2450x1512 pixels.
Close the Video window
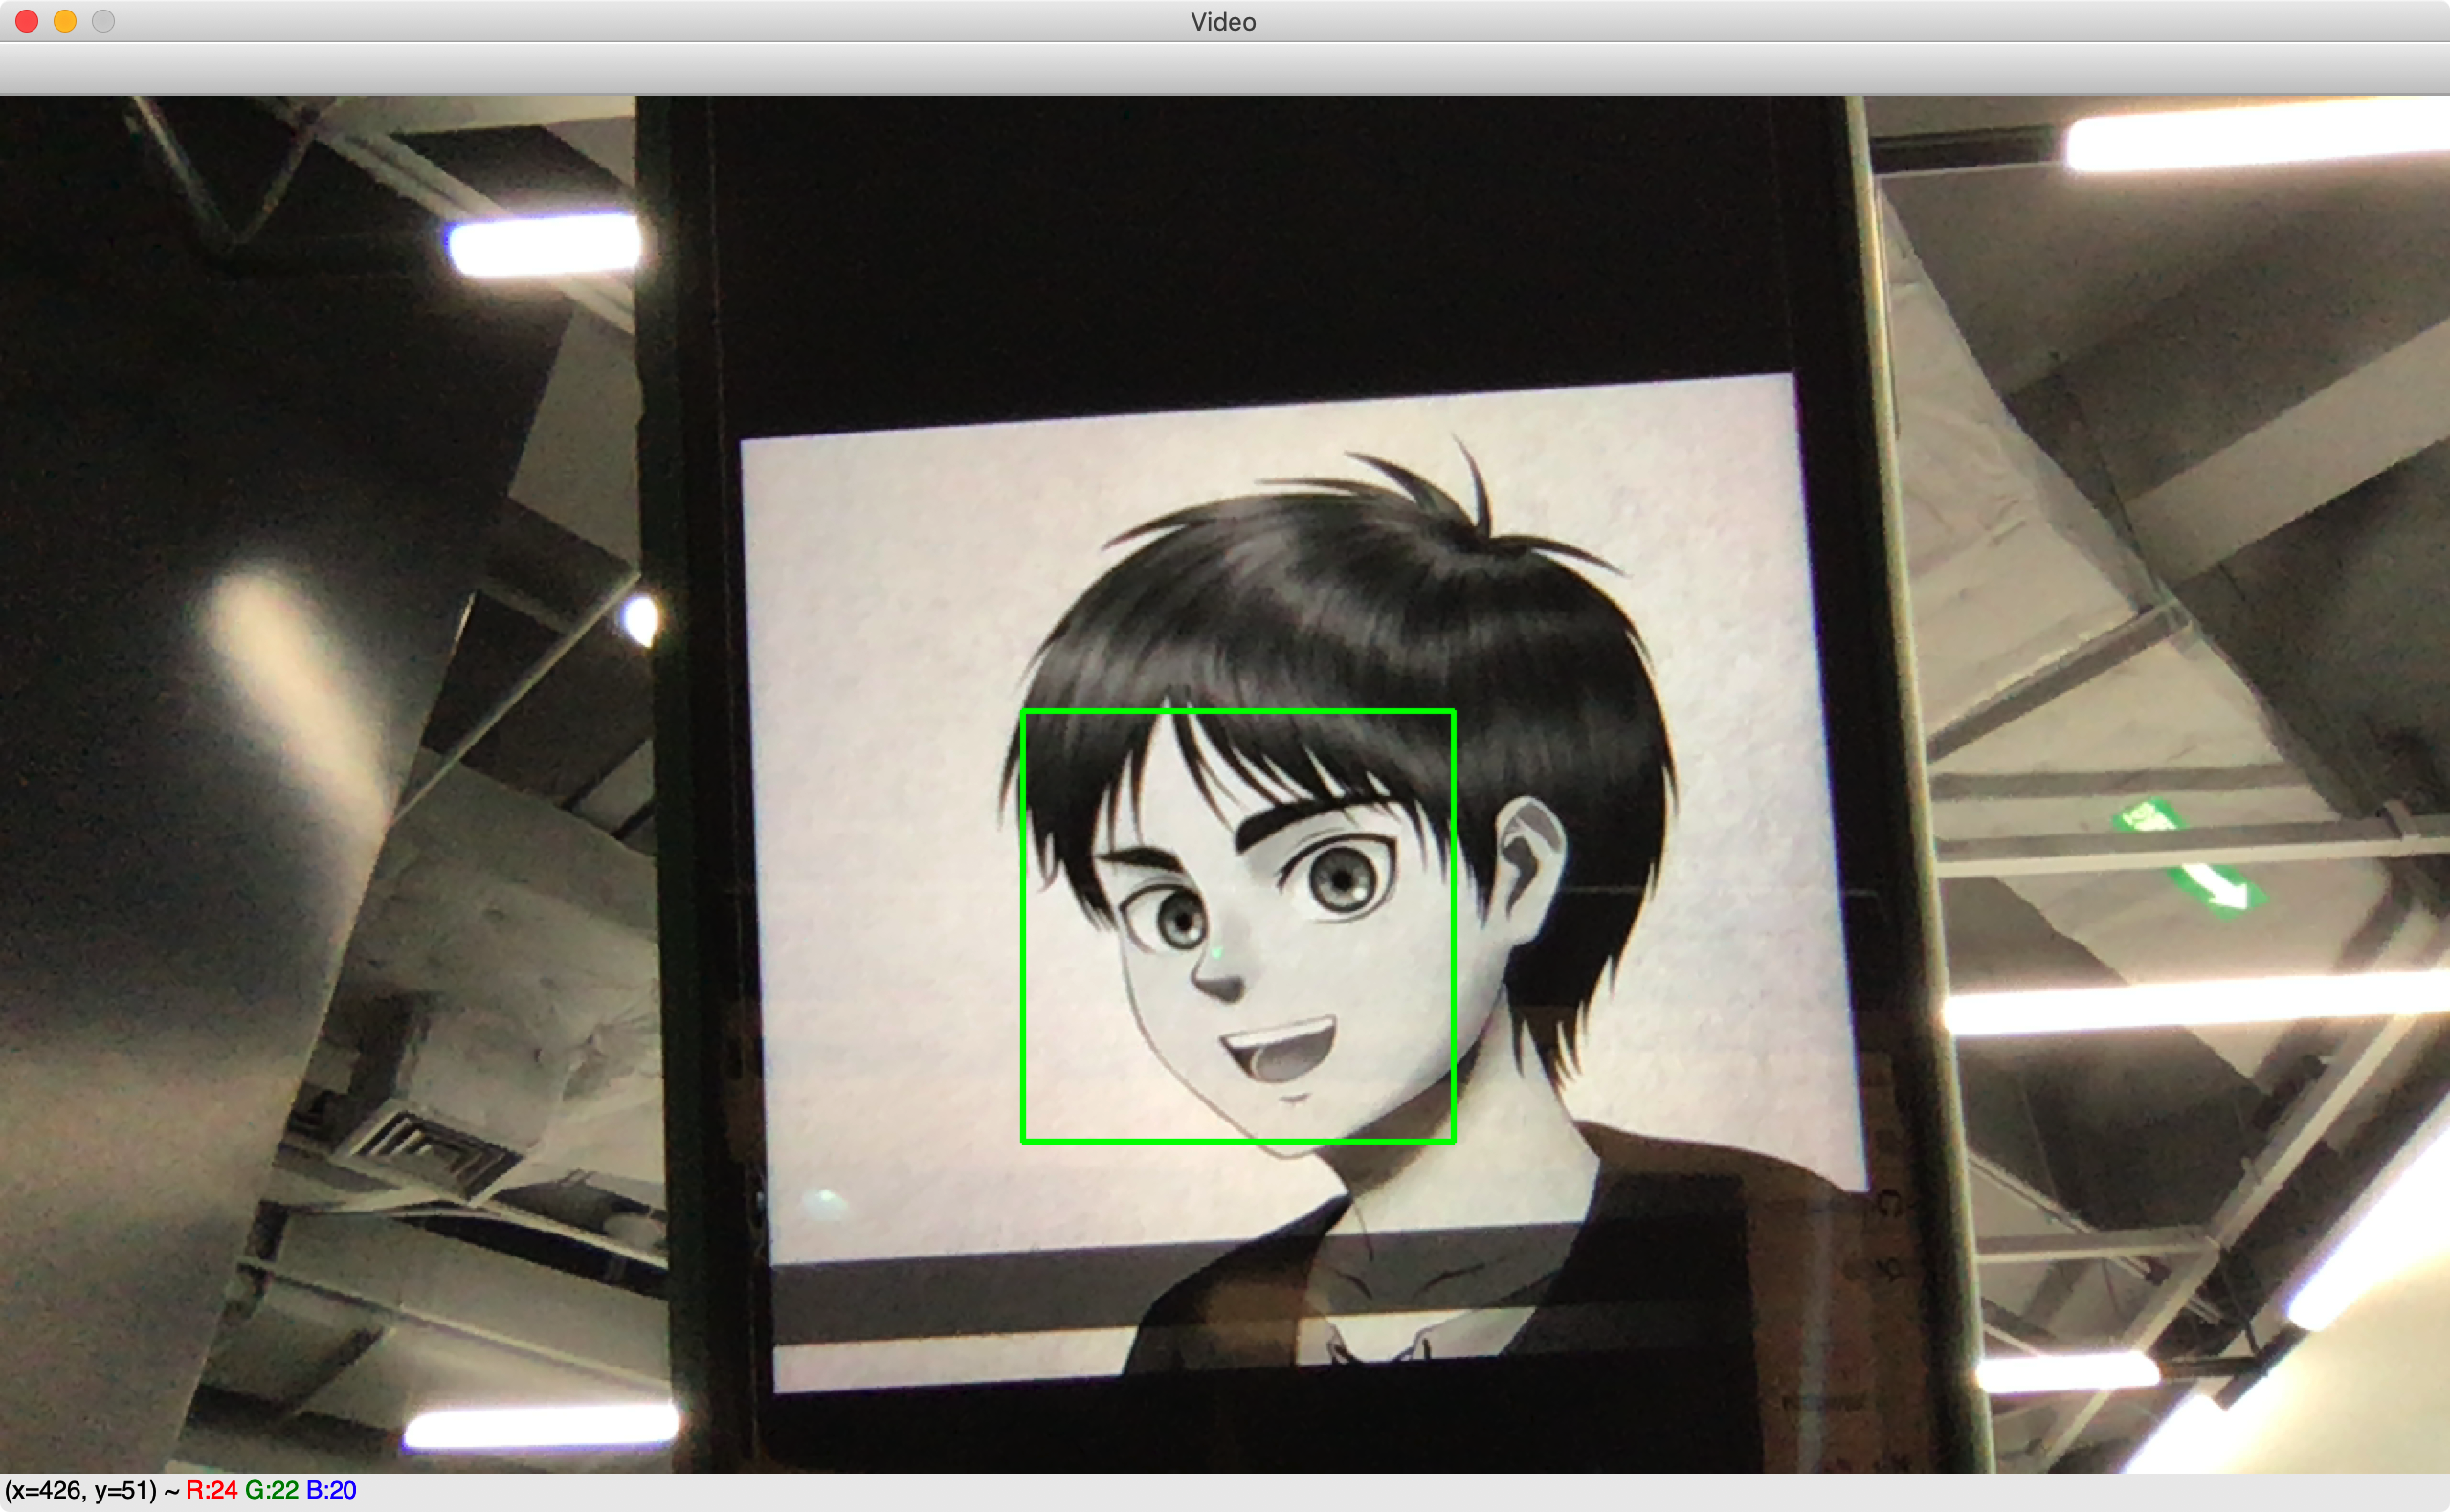27,21
